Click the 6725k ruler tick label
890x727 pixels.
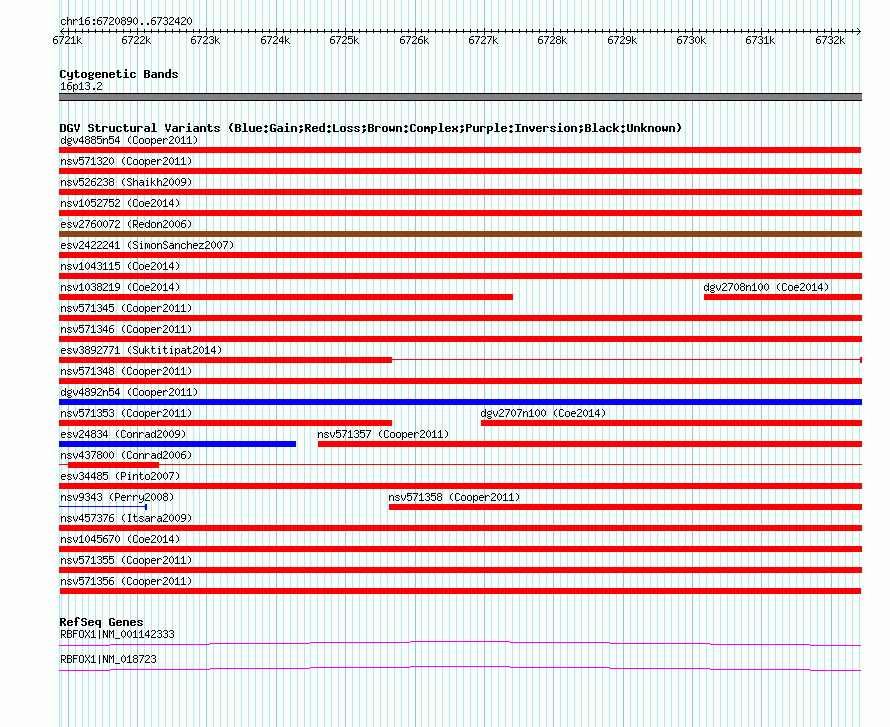pyautogui.click(x=344, y=40)
